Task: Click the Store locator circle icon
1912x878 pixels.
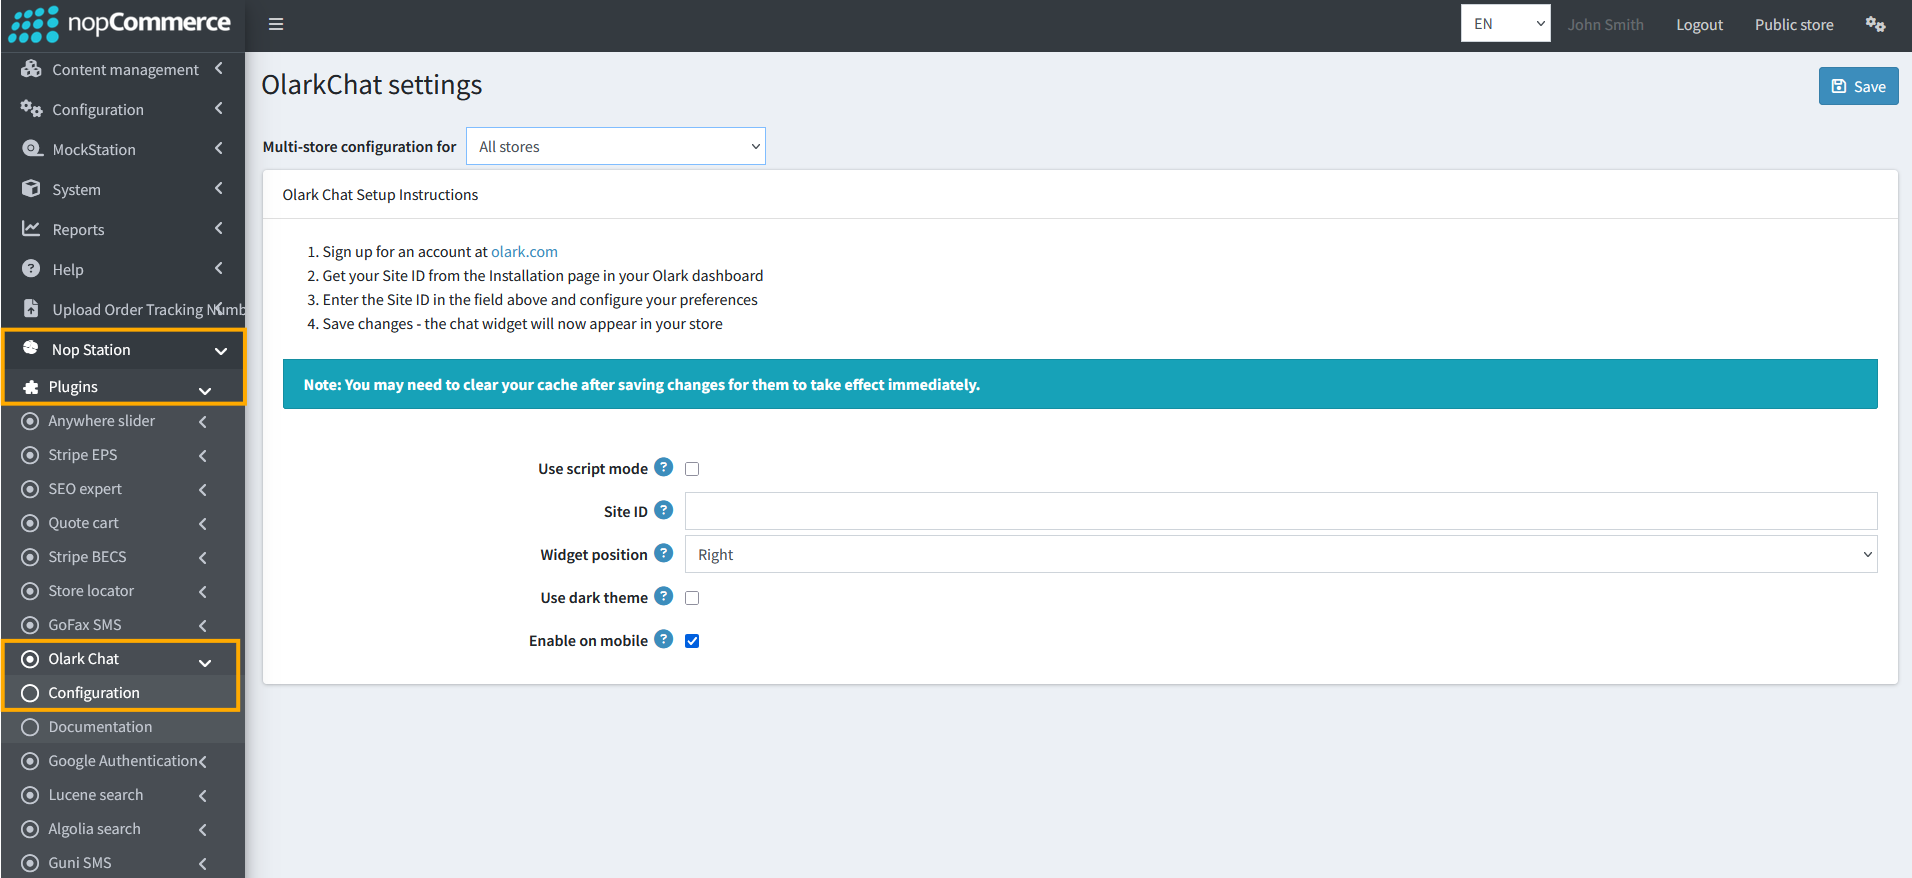Action: pos(30,591)
